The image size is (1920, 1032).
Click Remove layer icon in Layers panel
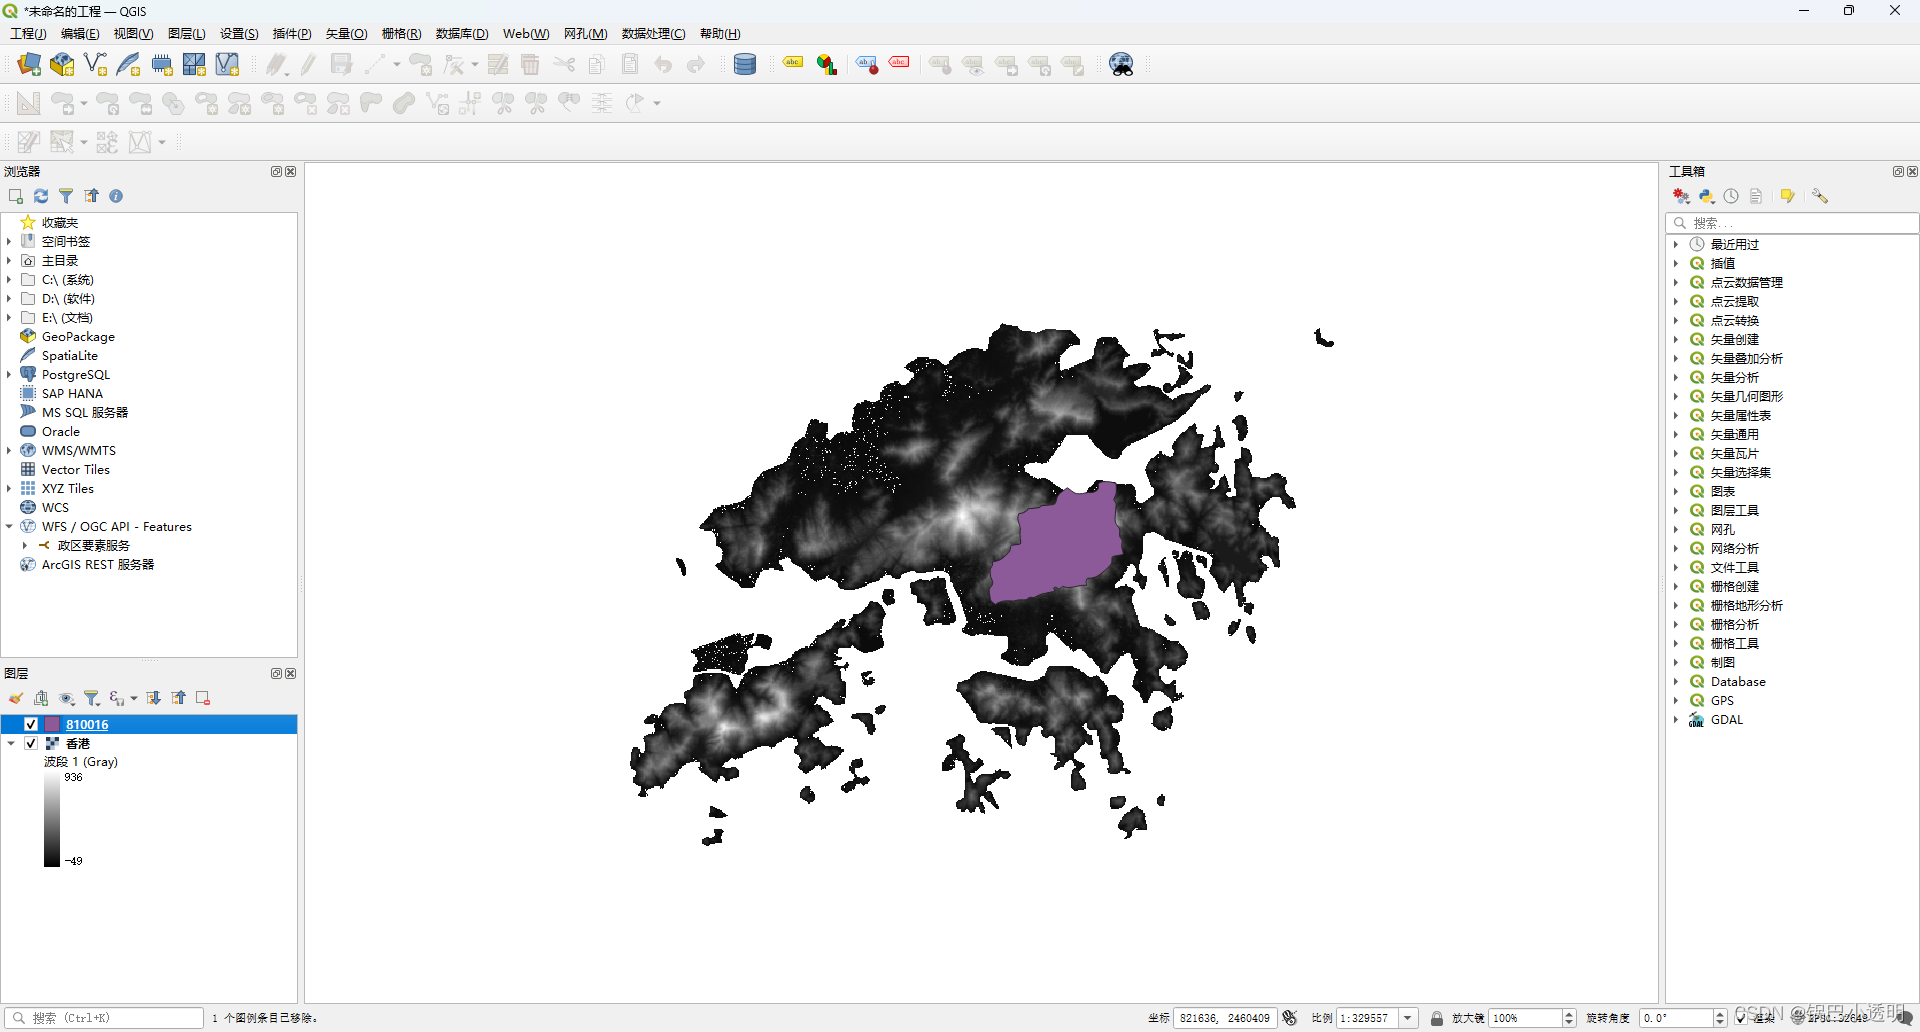tap(203, 698)
